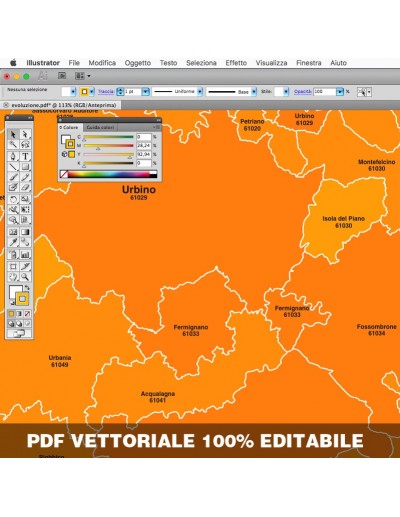Select the Scale tool

(25, 199)
